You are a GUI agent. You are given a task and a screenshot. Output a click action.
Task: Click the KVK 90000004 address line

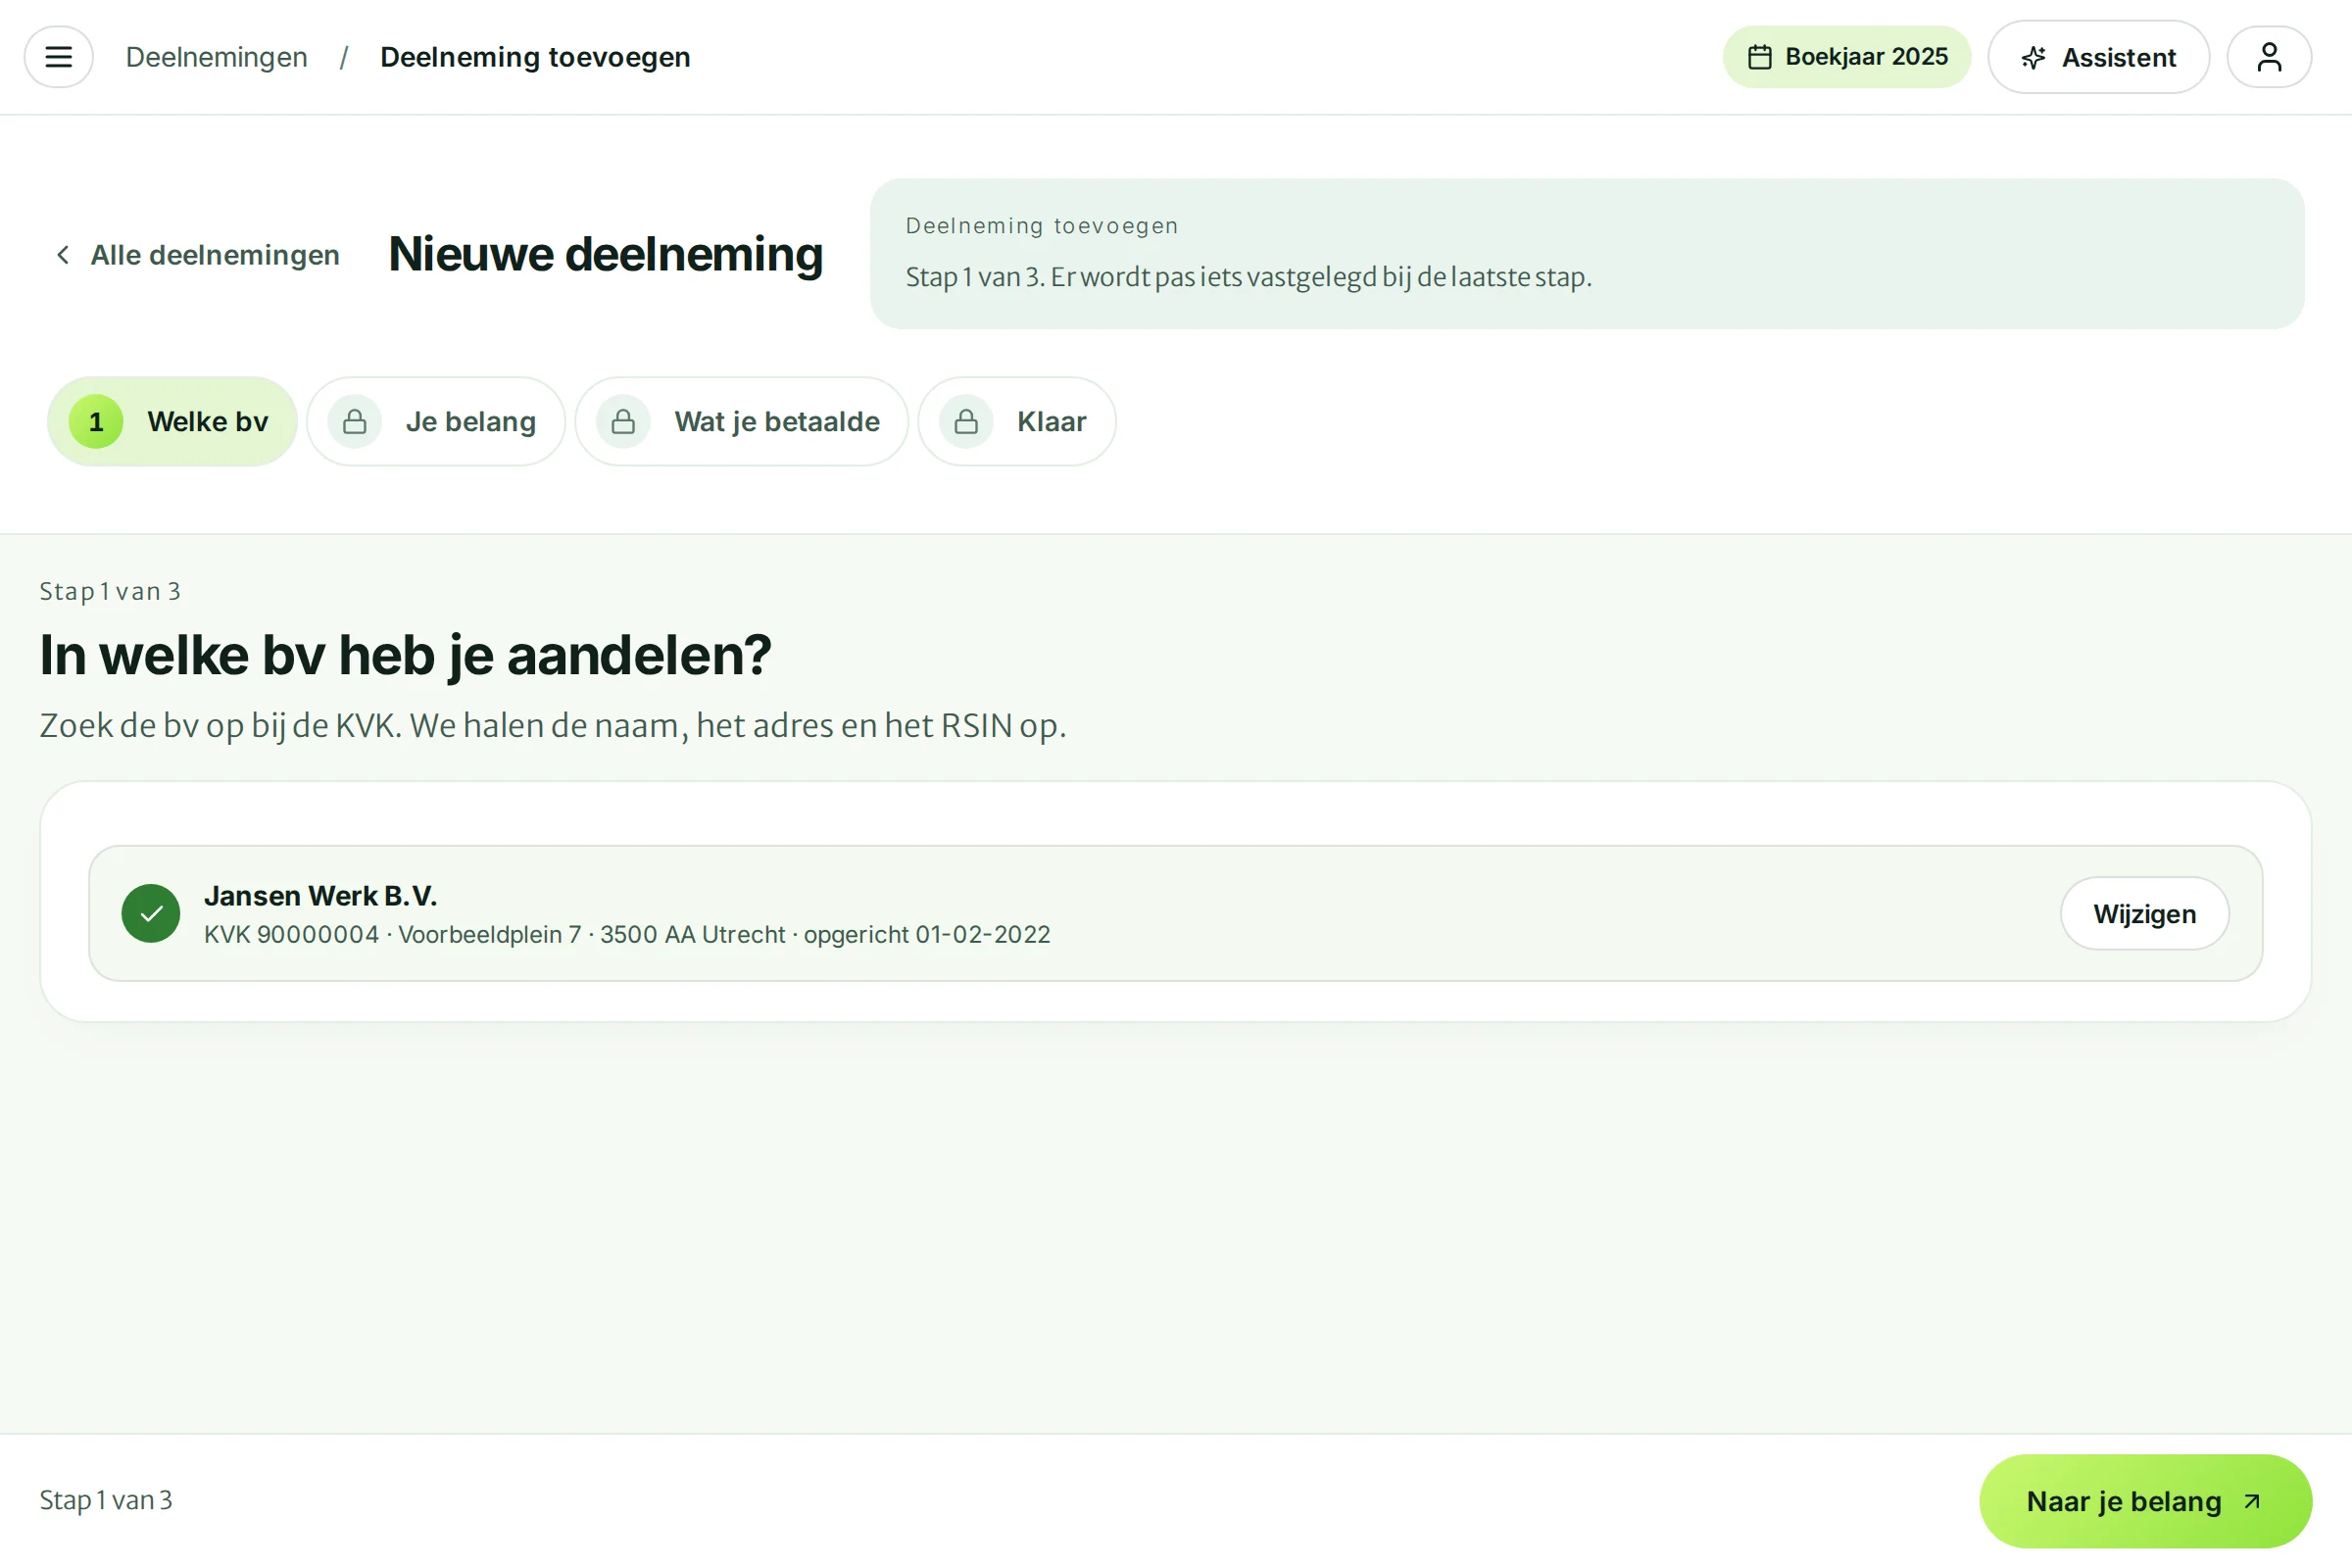coord(627,934)
